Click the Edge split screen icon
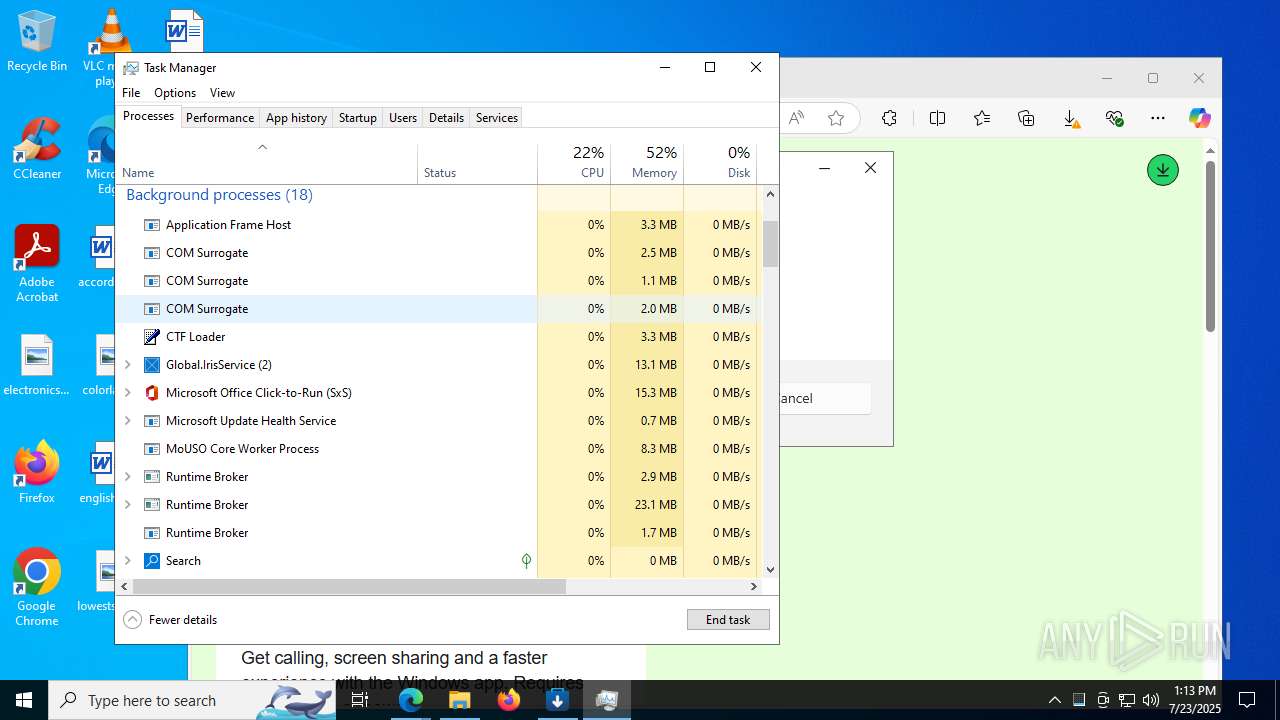Image resolution: width=1280 pixels, height=720 pixels. (937, 118)
